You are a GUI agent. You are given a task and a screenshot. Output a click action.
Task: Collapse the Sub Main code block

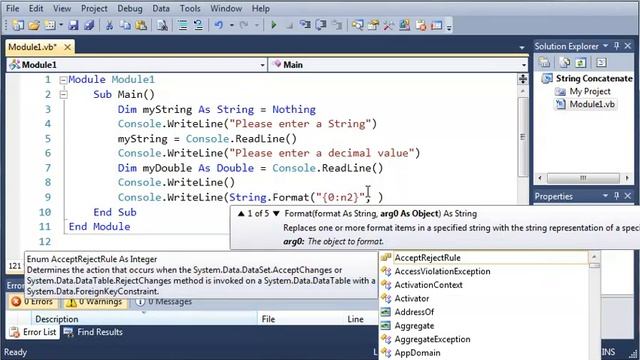pyautogui.click(x=63, y=95)
